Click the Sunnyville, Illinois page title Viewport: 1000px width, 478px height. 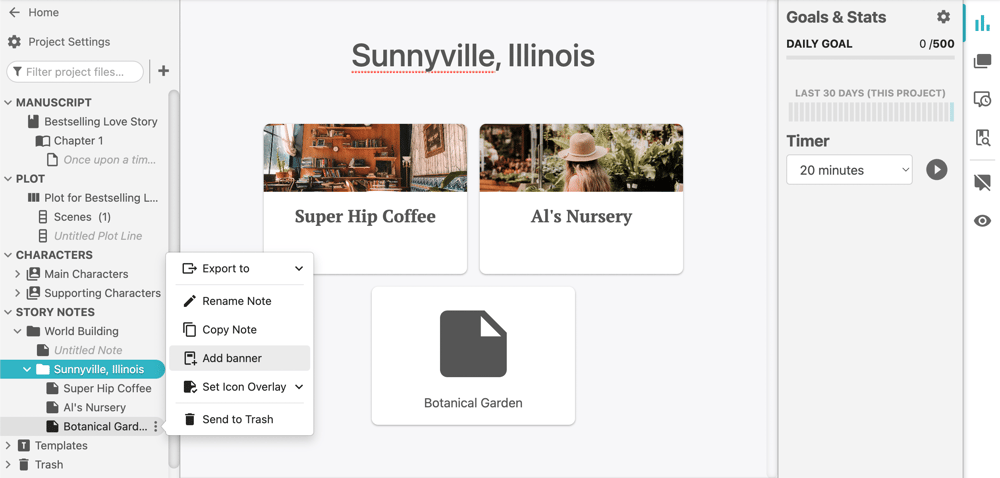473,55
